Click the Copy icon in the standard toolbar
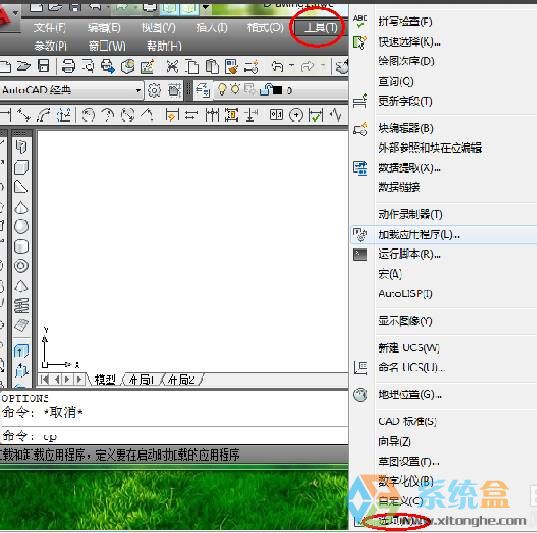Screen dimensions: 537x533 tap(192, 66)
